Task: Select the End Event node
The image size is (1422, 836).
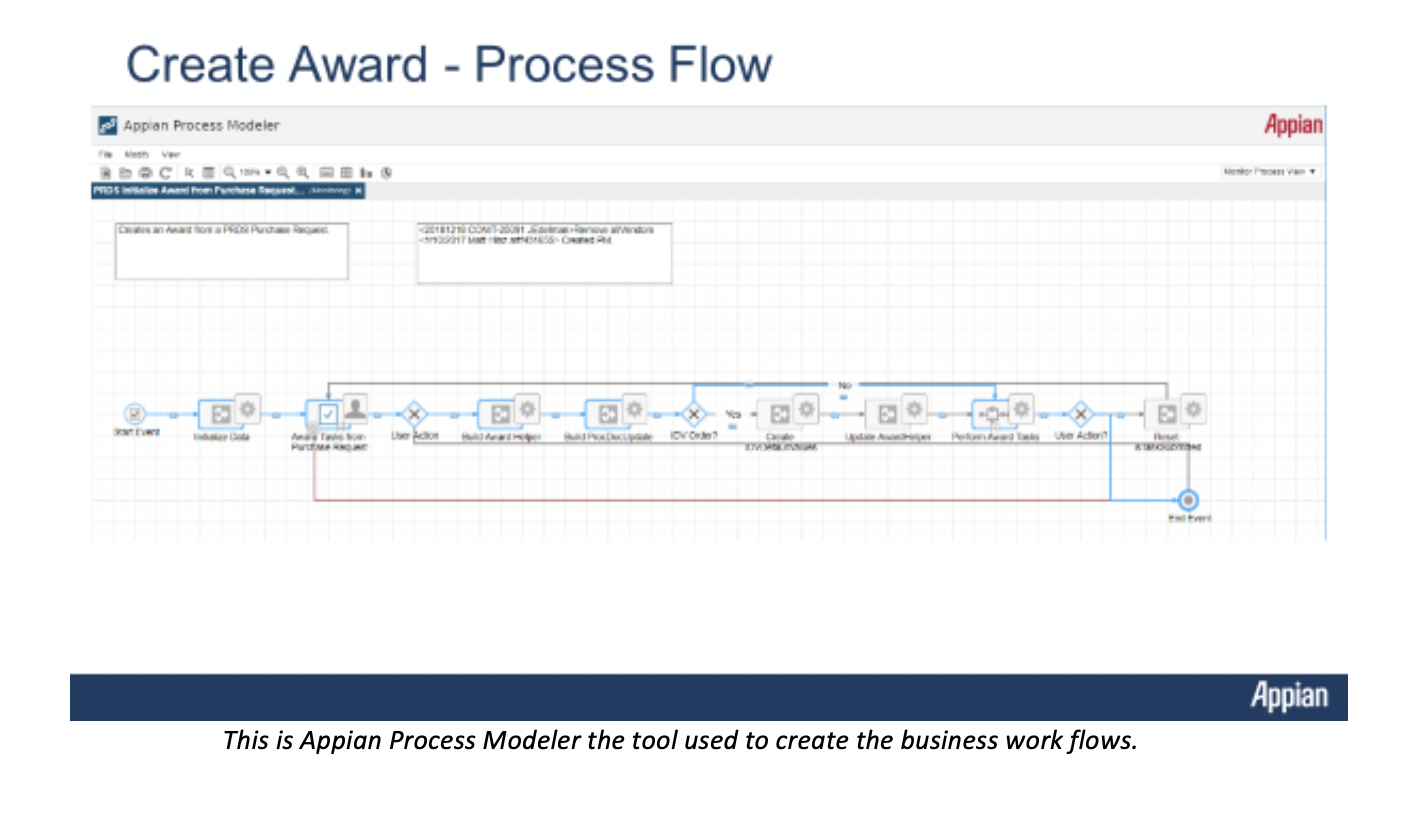Action: pyautogui.click(x=1188, y=500)
